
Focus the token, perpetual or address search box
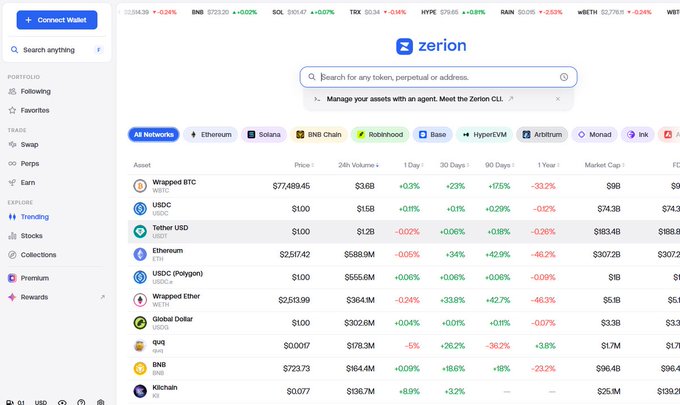pyautogui.click(x=438, y=77)
